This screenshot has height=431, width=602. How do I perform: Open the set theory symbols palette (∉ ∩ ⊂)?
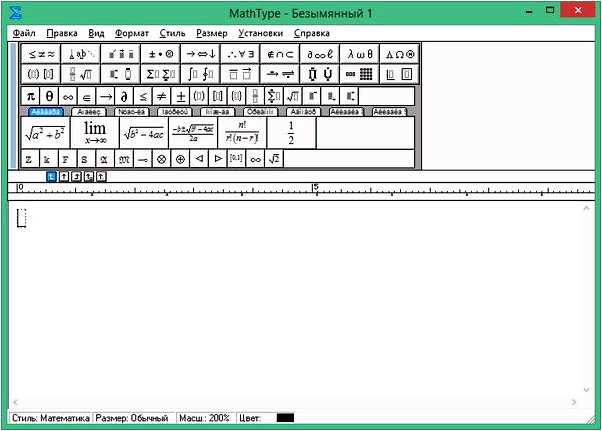point(280,54)
